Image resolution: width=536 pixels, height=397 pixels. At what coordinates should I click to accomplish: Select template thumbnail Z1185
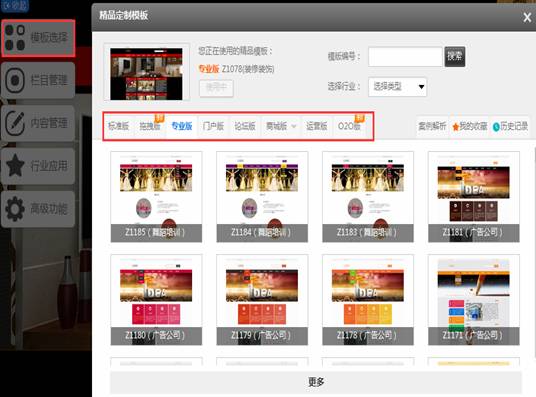tap(156, 197)
